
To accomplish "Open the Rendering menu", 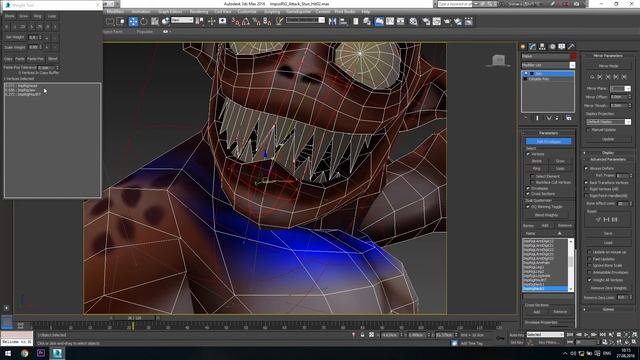I will [x=199, y=12].
